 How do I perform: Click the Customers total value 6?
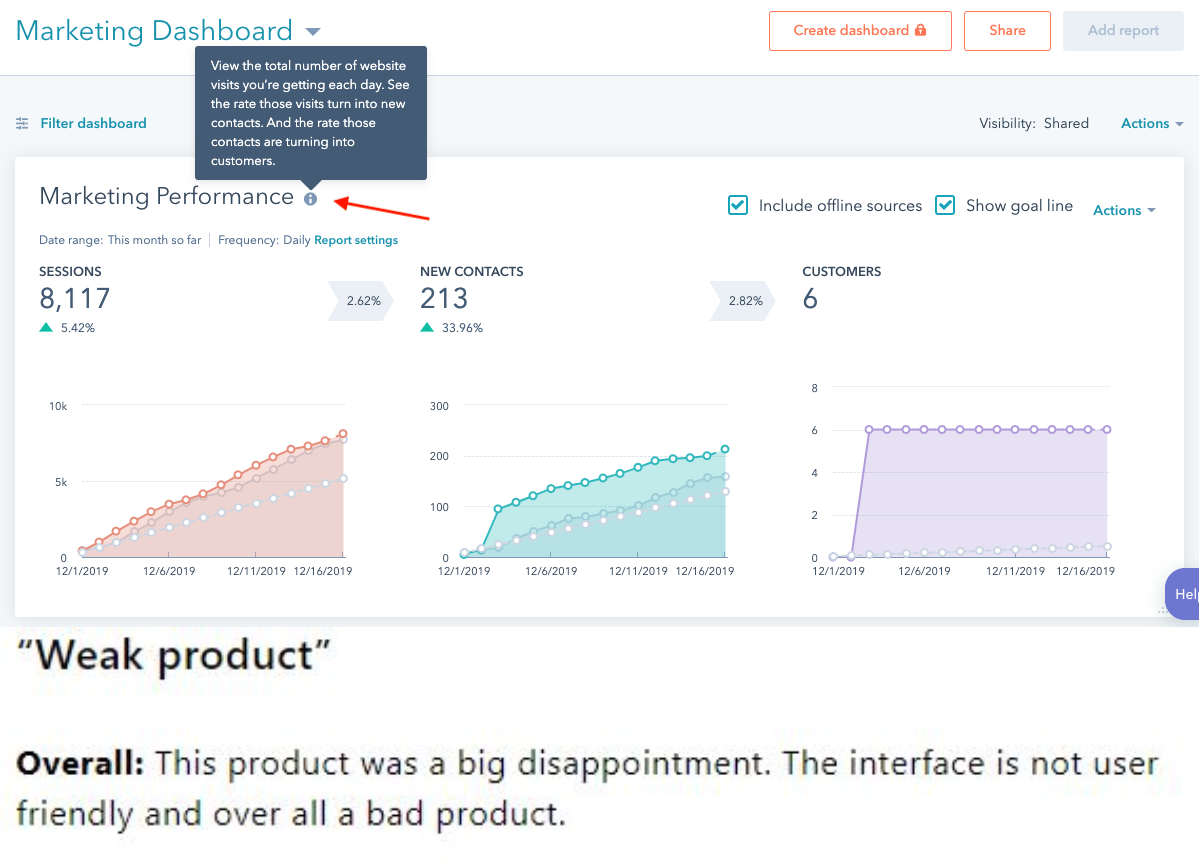[x=810, y=299]
